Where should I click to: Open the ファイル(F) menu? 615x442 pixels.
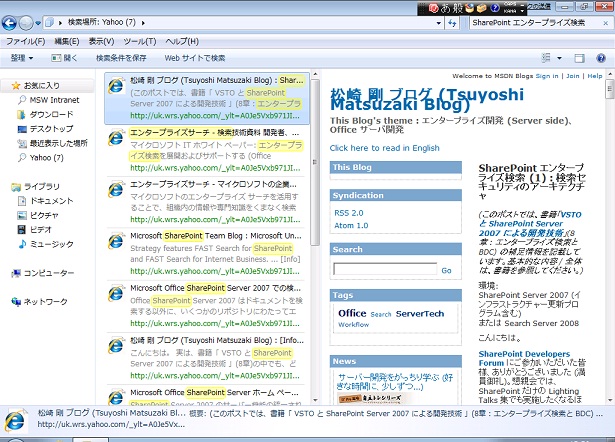[x=25, y=41]
